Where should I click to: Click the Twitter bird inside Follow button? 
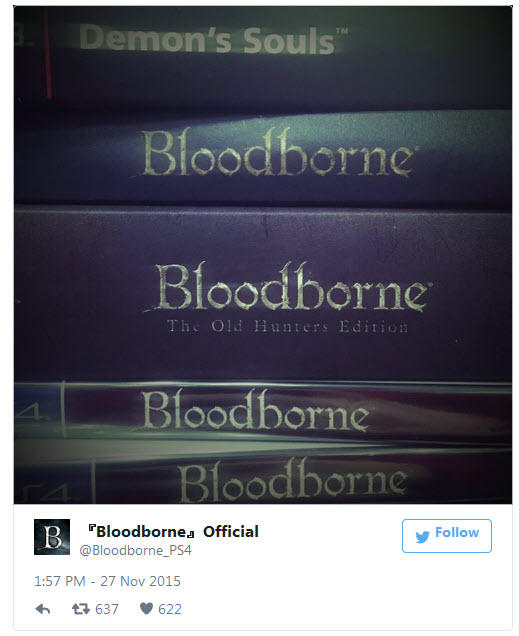pos(422,537)
